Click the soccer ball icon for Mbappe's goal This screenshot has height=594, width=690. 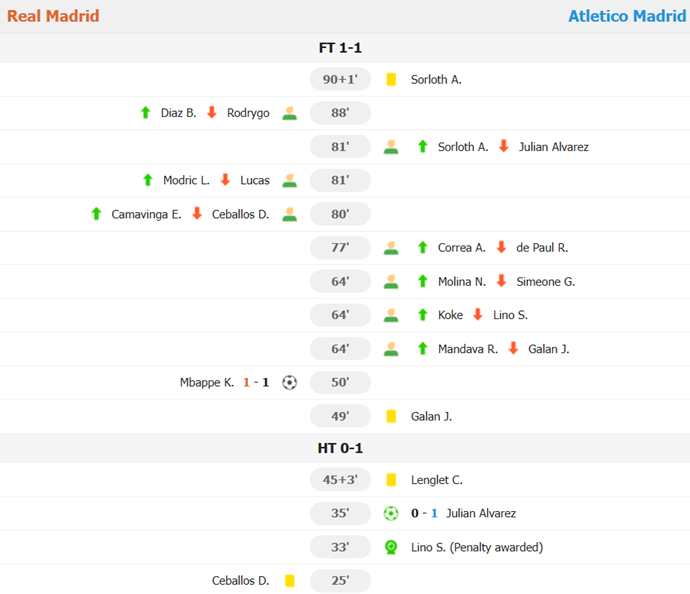289,382
